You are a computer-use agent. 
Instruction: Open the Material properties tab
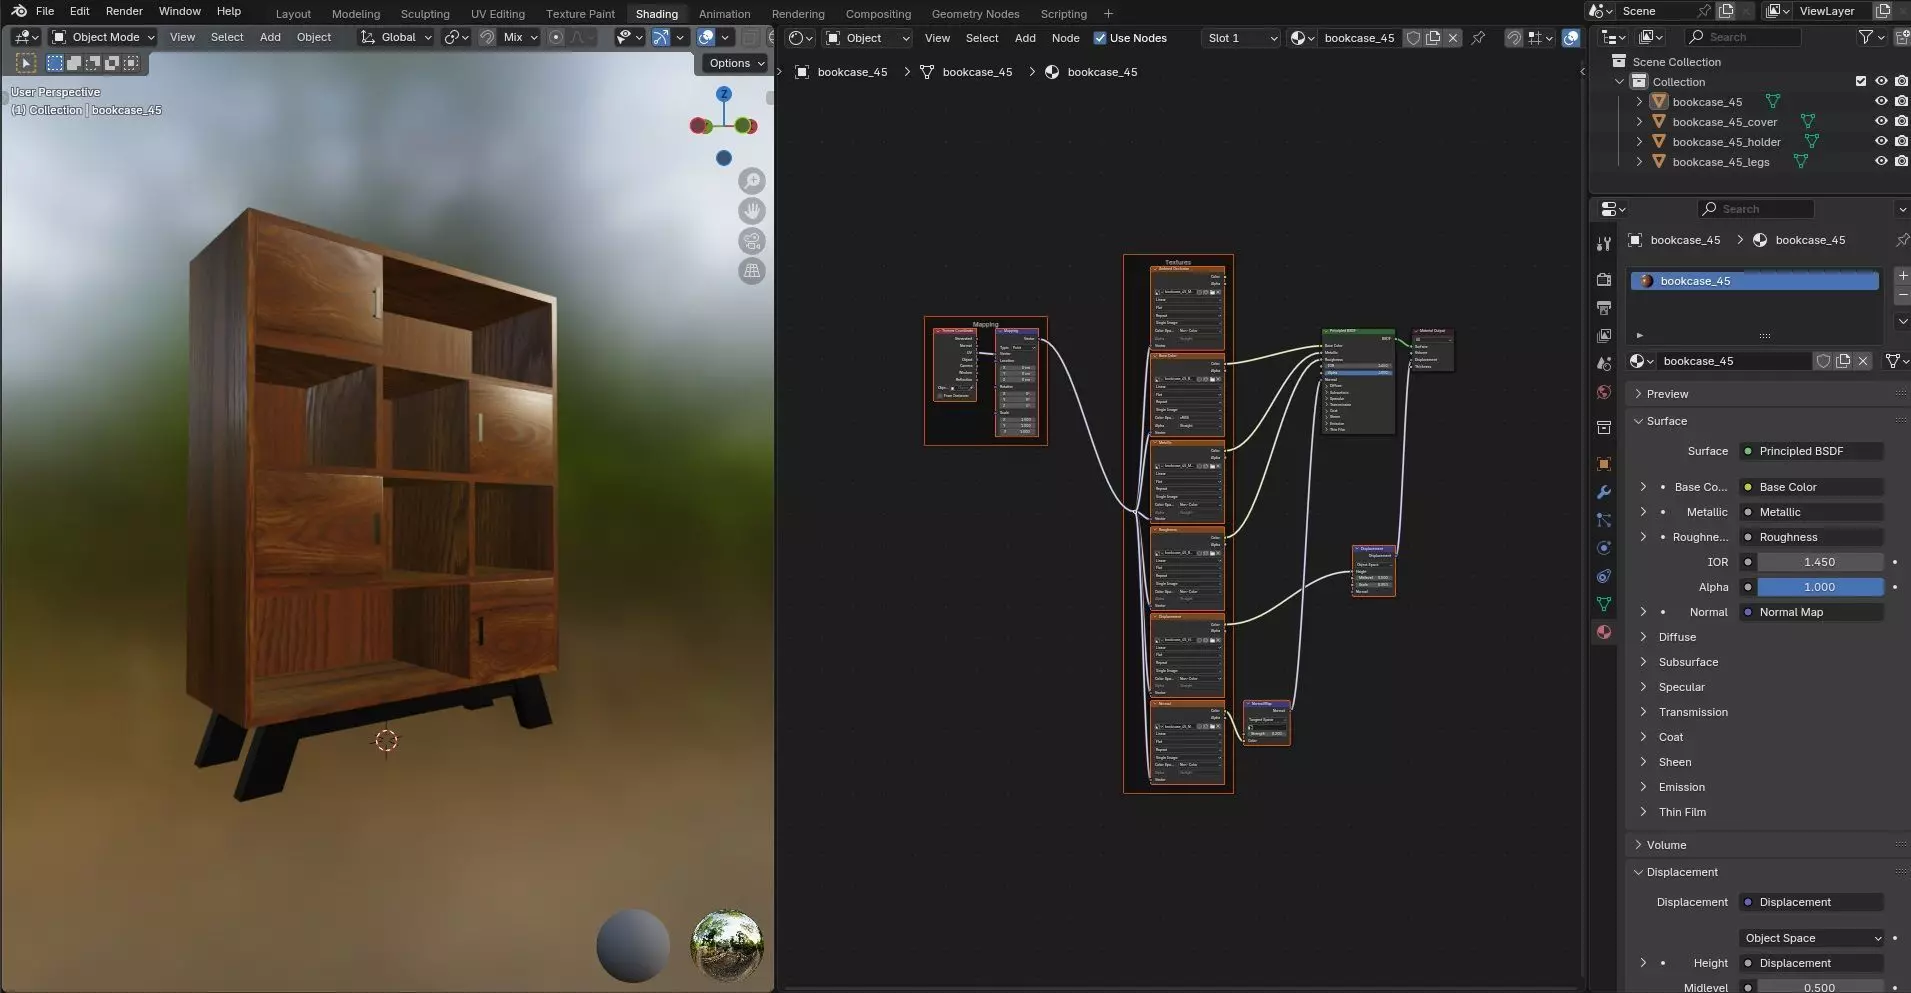1604,632
